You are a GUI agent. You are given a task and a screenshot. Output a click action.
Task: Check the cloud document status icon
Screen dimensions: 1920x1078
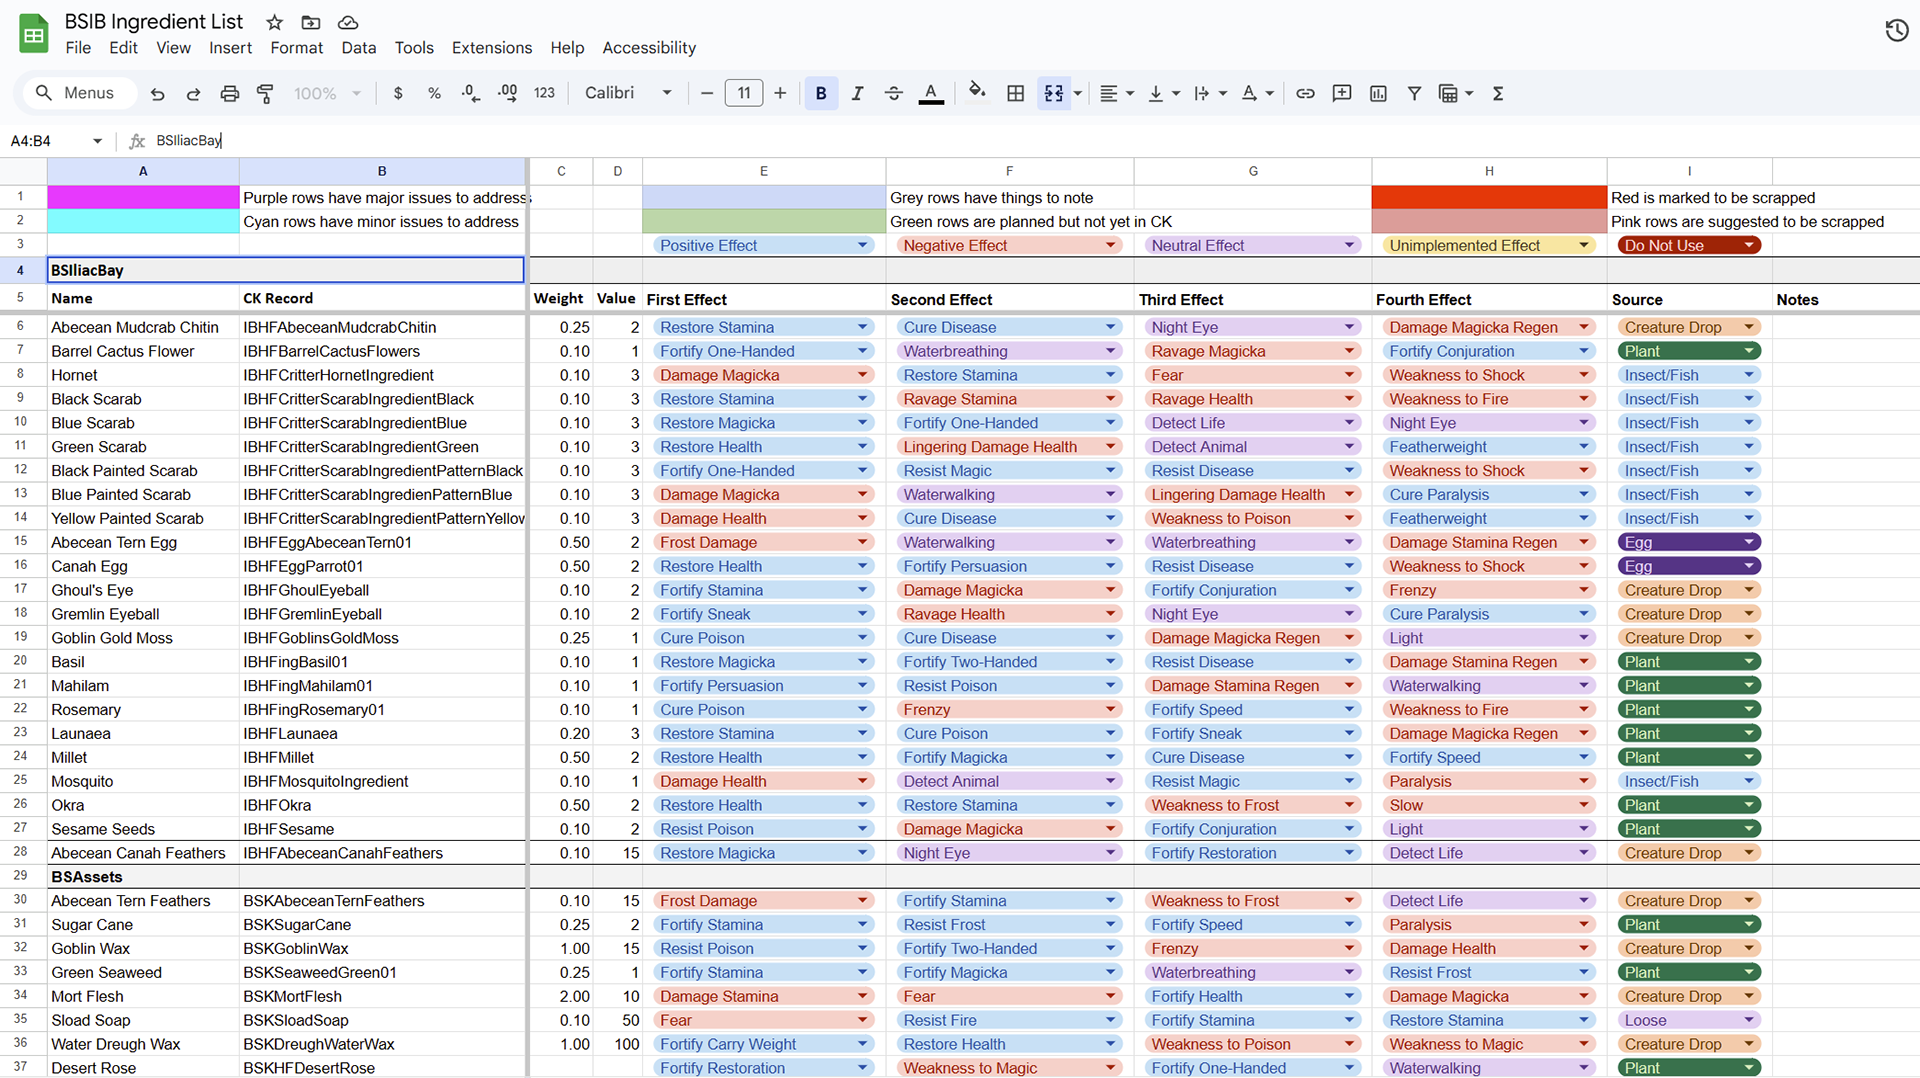click(348, 22)
